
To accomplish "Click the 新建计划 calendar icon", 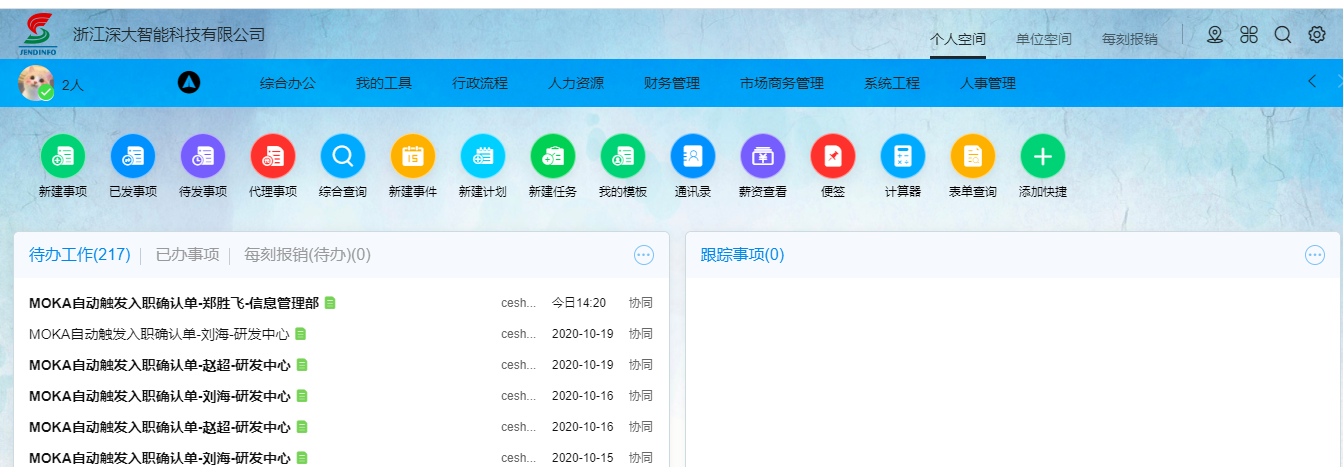I will [x=482, y=156].
